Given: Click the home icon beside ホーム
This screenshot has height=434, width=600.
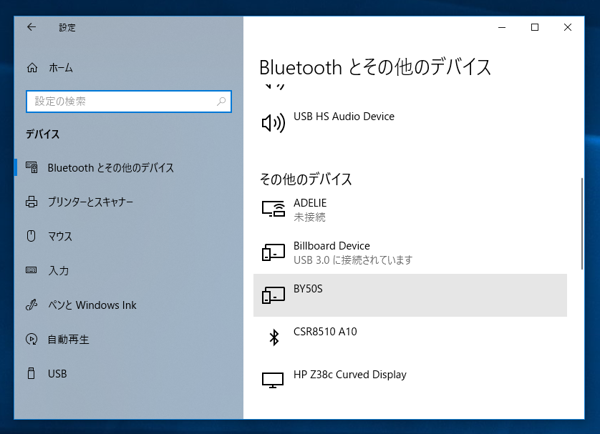Looking at the screenshot, I should coord(32,68).
